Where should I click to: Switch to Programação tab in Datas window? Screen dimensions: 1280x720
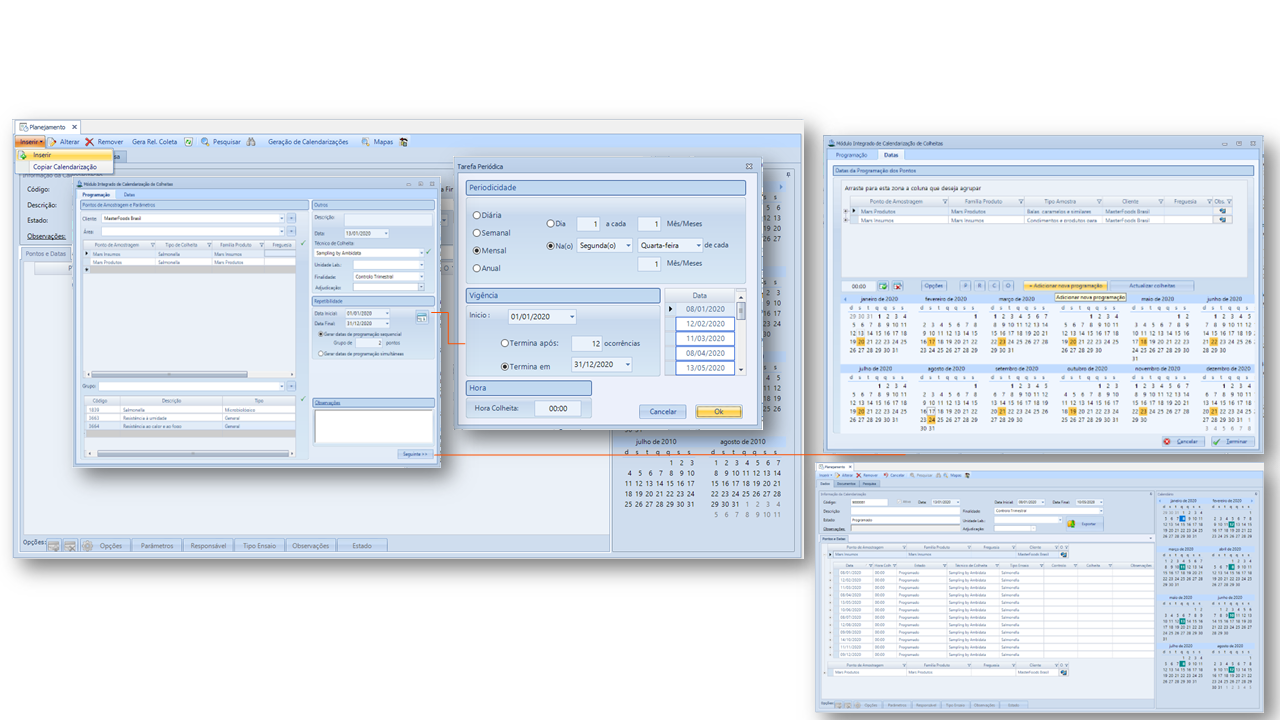coord(852,155)
